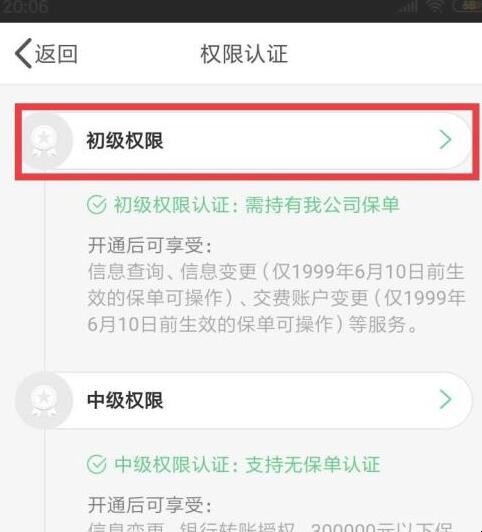This screenshot has height=532, width=482.
Task: Click 中级权限认证：支持无保单认证 text
Action: pyautogui.click(x=247, y=464)
